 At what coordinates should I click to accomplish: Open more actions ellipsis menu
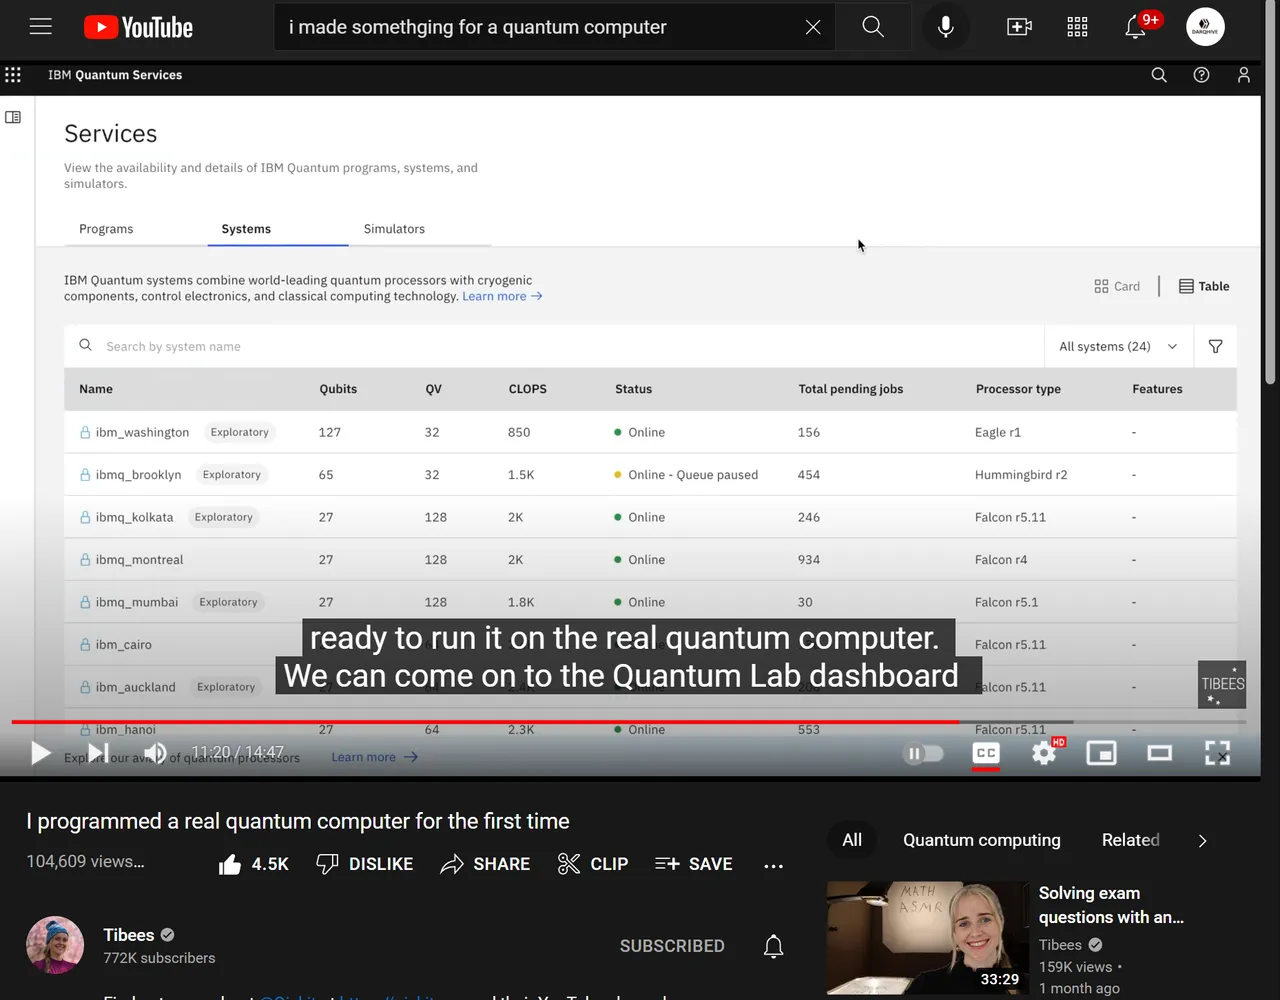point(773,866)
